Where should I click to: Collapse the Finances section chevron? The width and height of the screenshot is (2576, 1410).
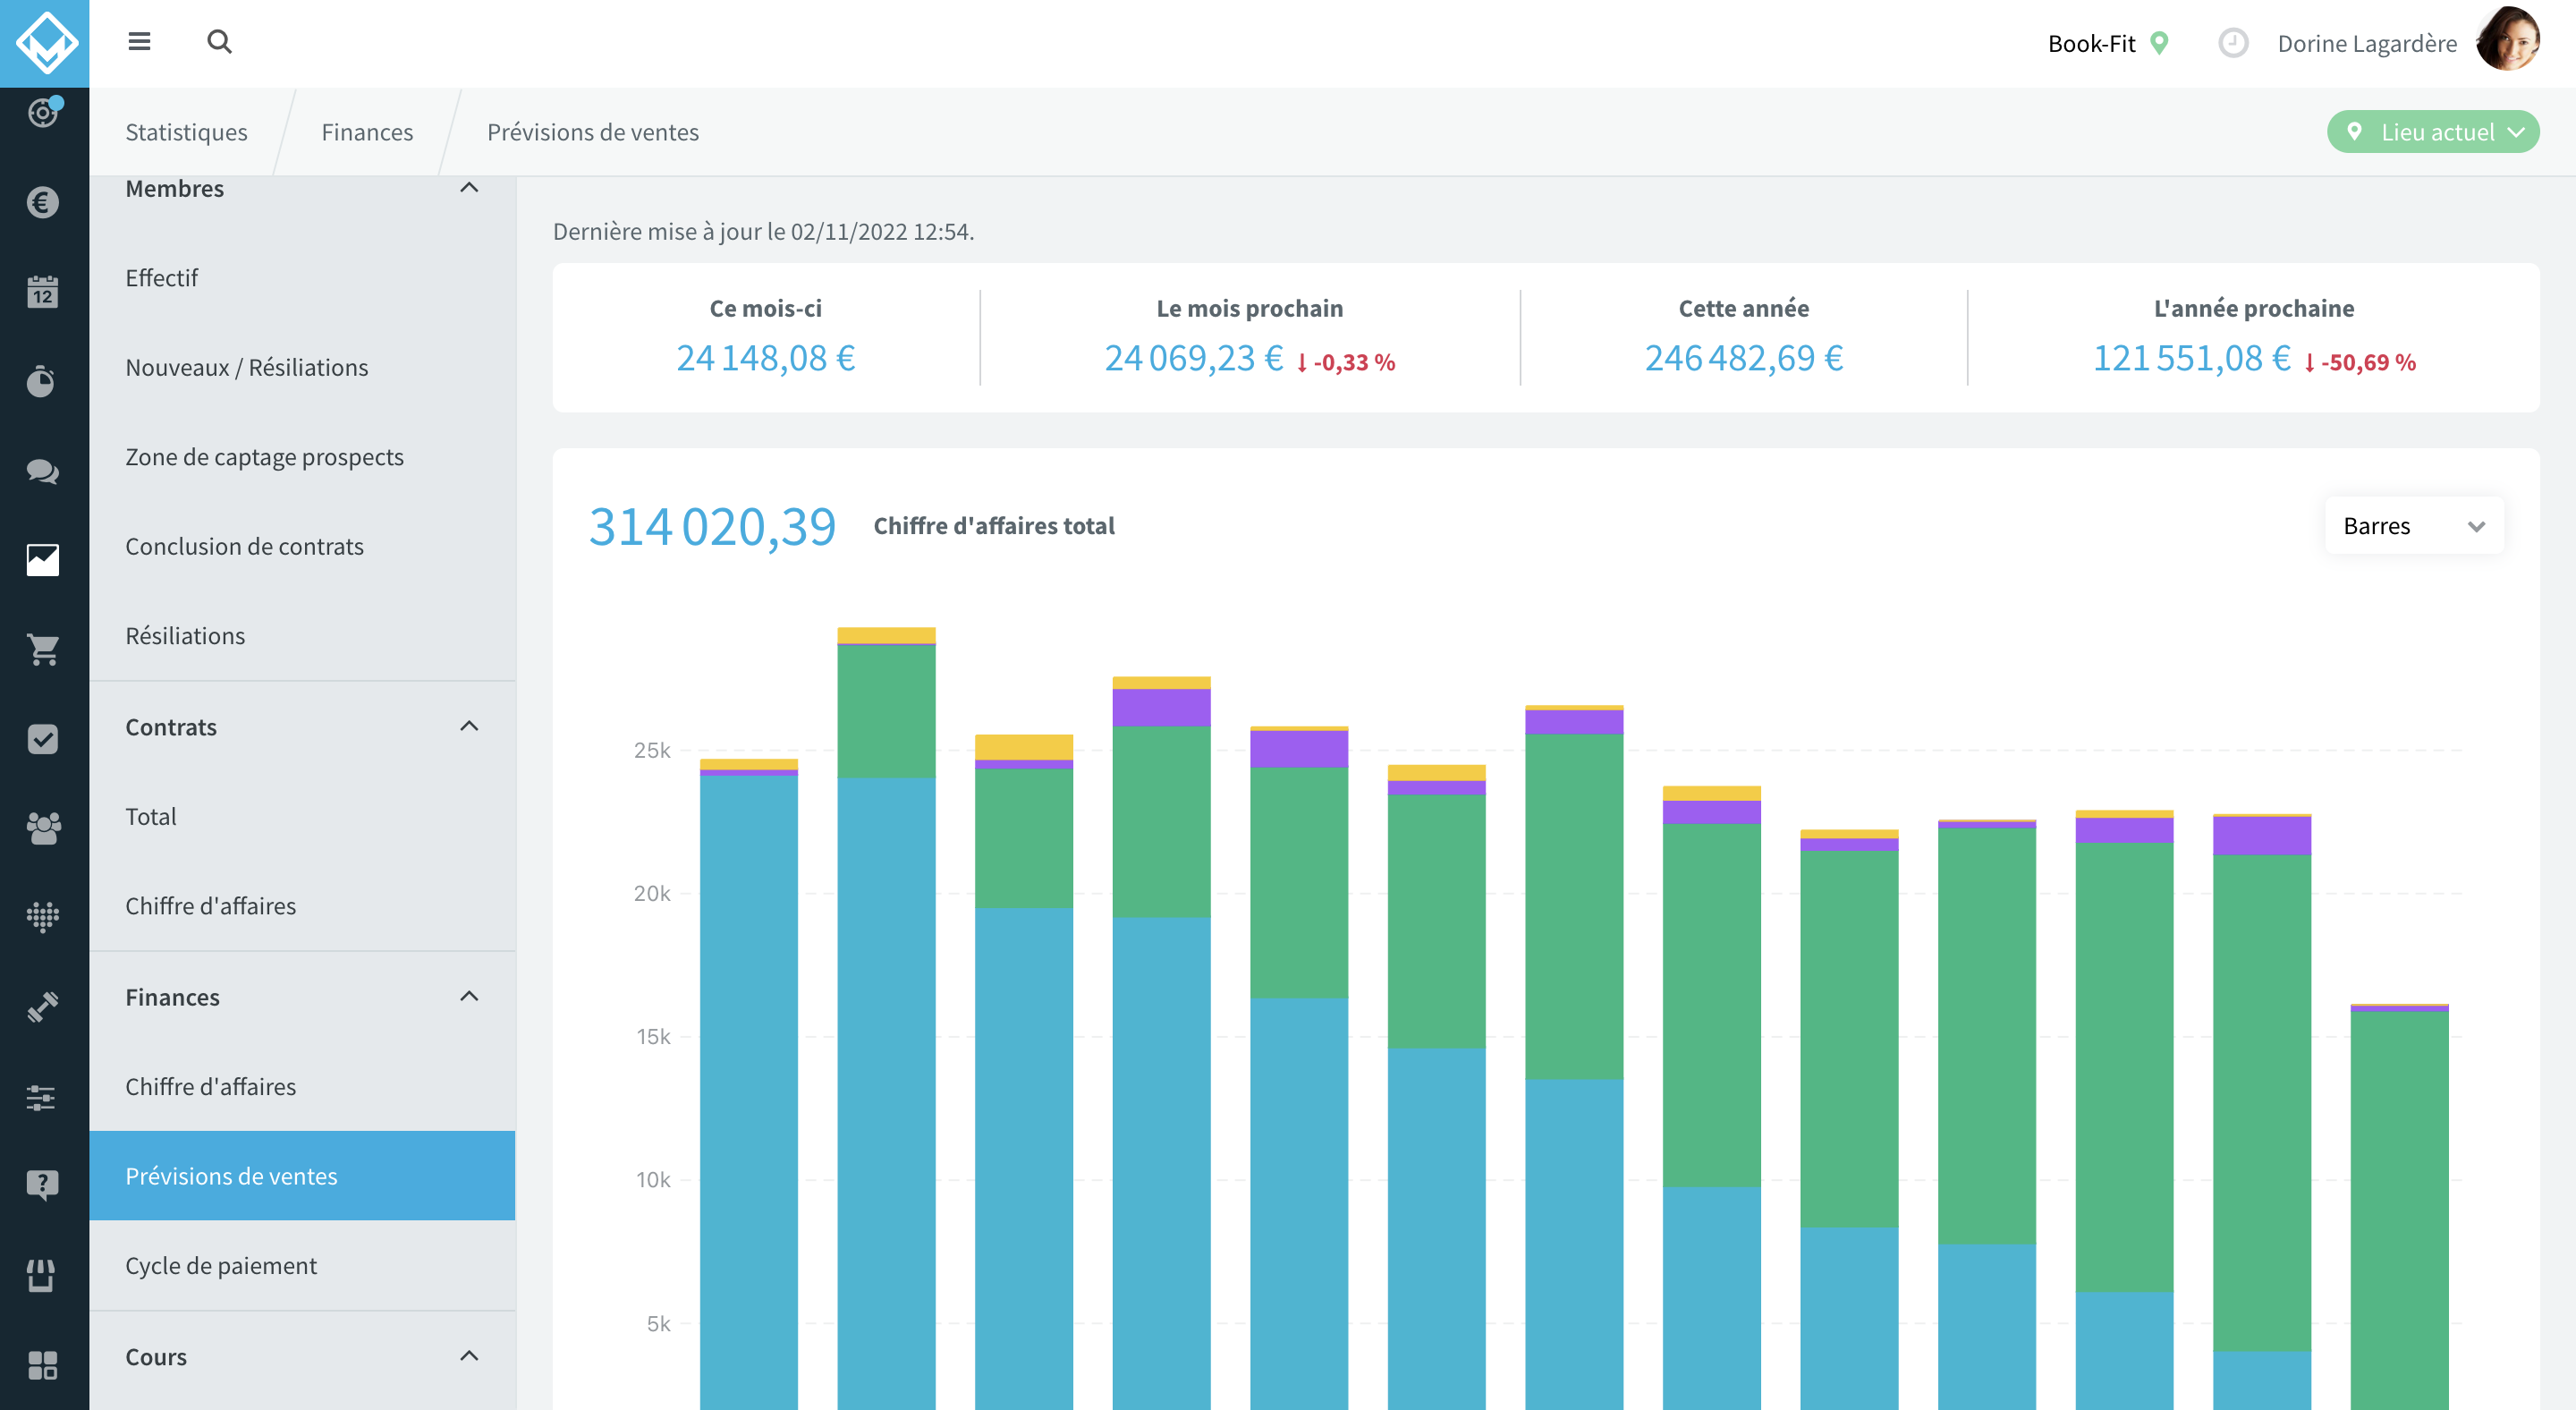(469, 996)
